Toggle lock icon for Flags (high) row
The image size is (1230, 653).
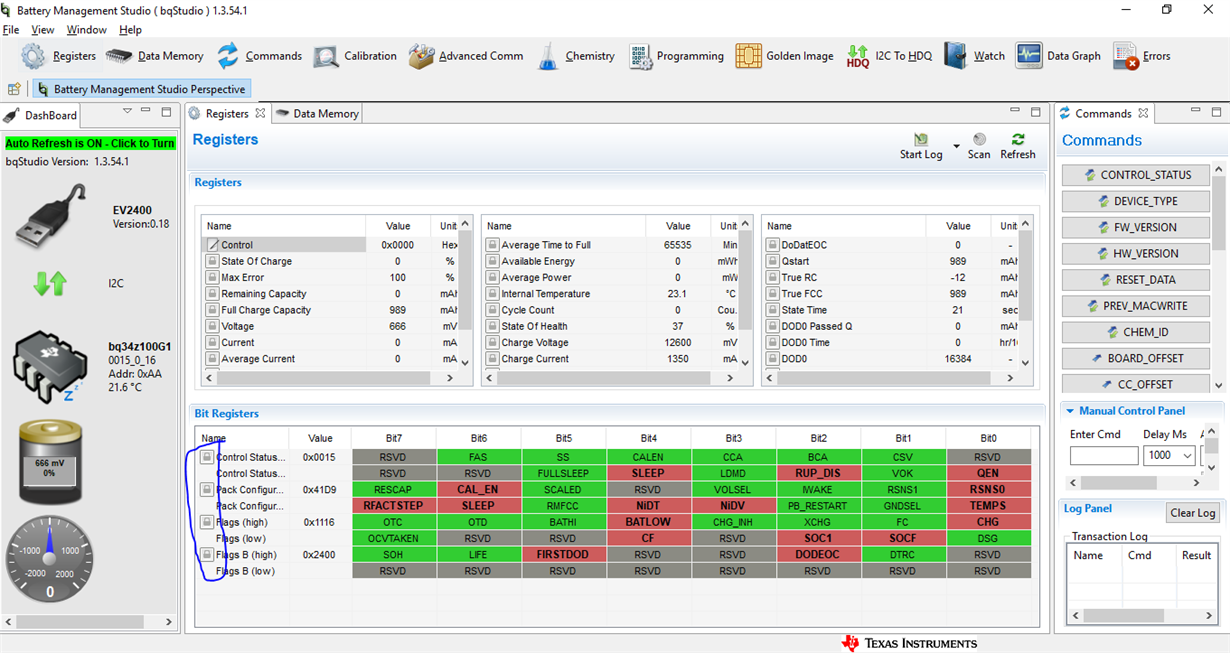[207, 522]
